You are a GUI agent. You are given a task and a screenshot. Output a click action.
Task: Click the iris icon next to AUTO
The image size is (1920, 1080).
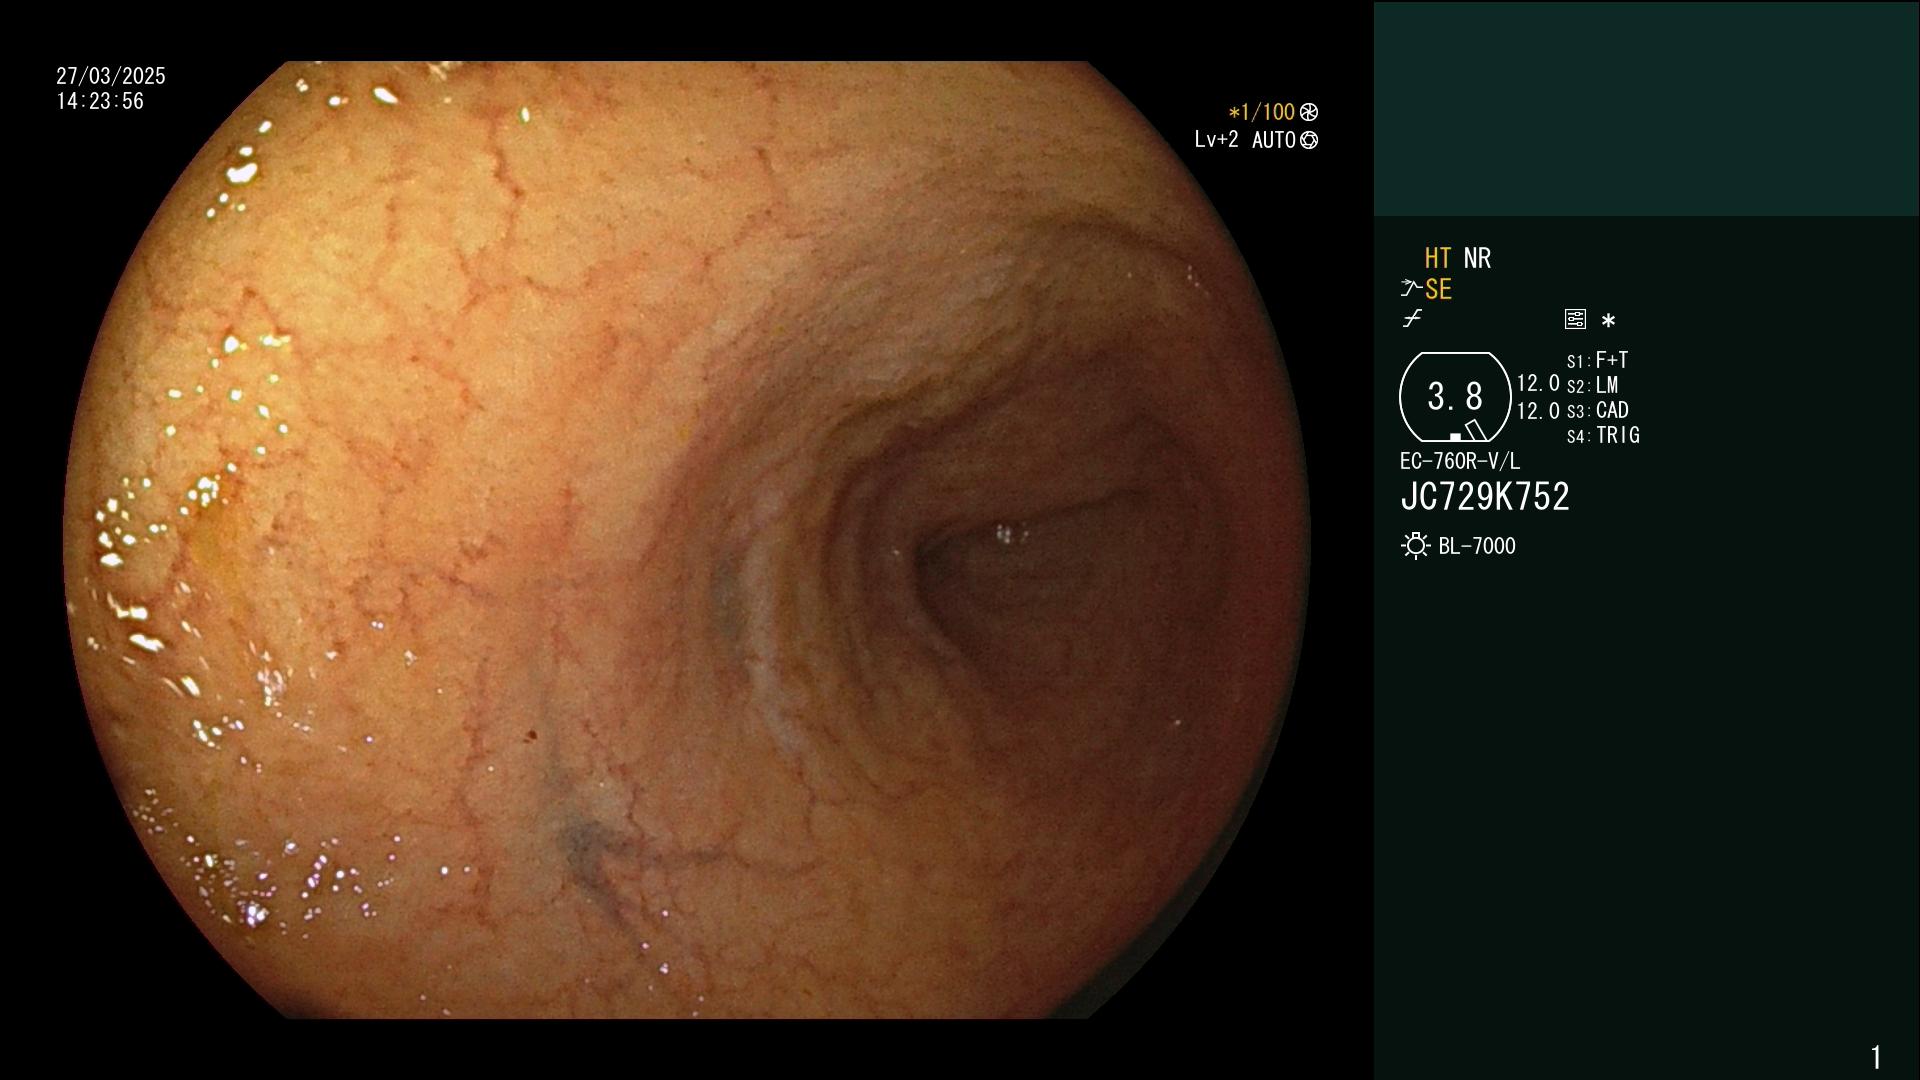[x=1309, y=140]
